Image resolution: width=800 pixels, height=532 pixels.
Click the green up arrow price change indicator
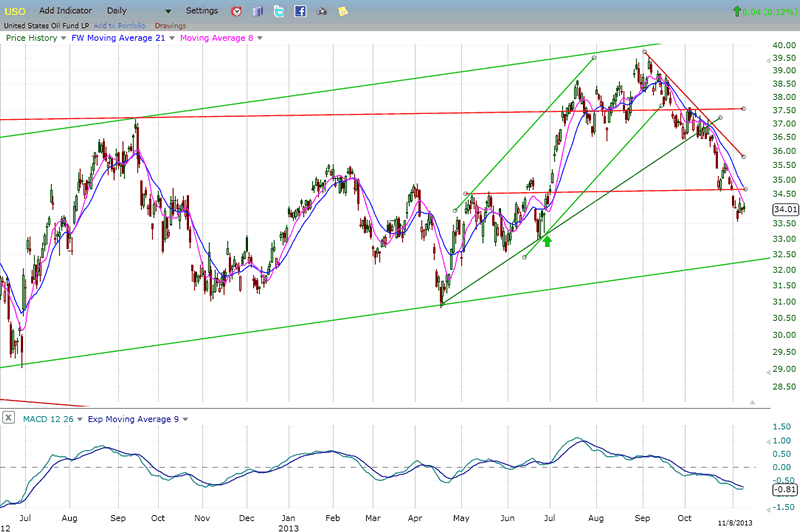(737, 11)
